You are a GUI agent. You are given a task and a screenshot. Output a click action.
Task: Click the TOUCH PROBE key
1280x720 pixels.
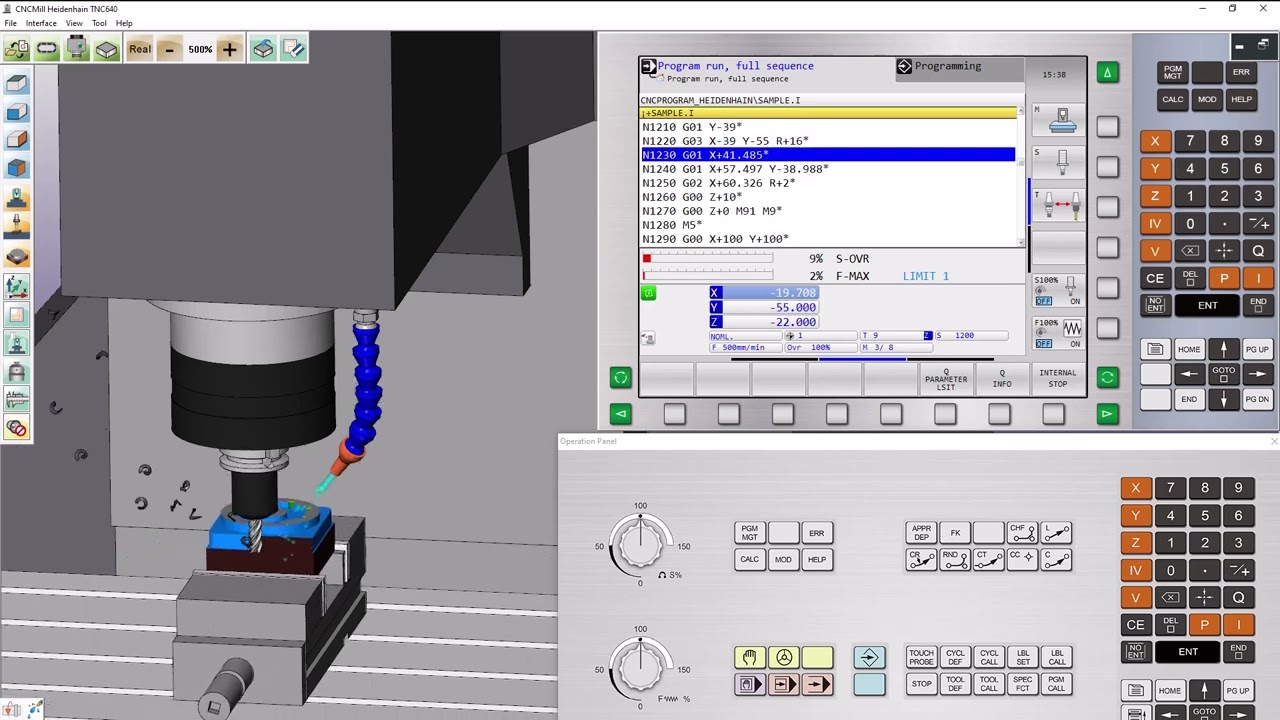921,657
